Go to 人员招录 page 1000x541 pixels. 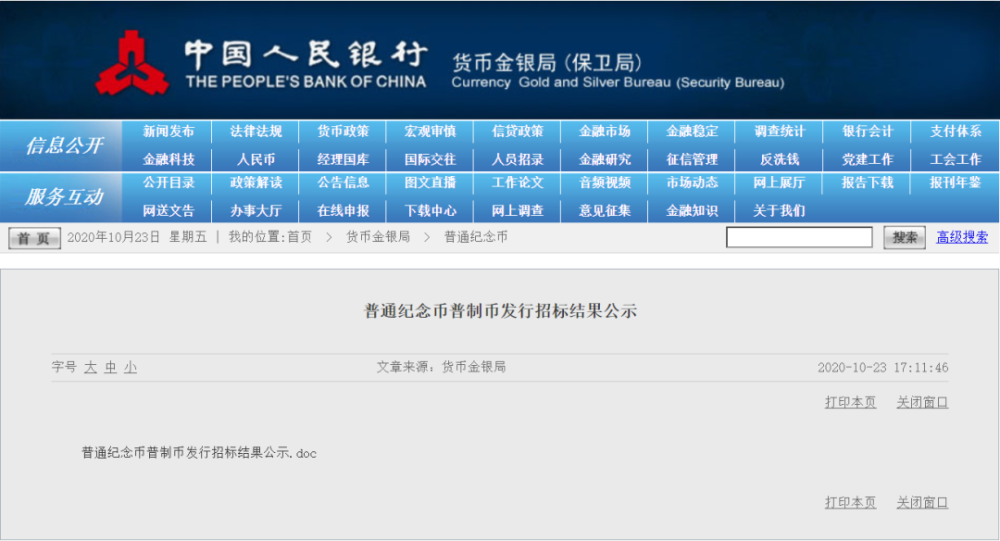pyautogui.click(x=517, y=159)
